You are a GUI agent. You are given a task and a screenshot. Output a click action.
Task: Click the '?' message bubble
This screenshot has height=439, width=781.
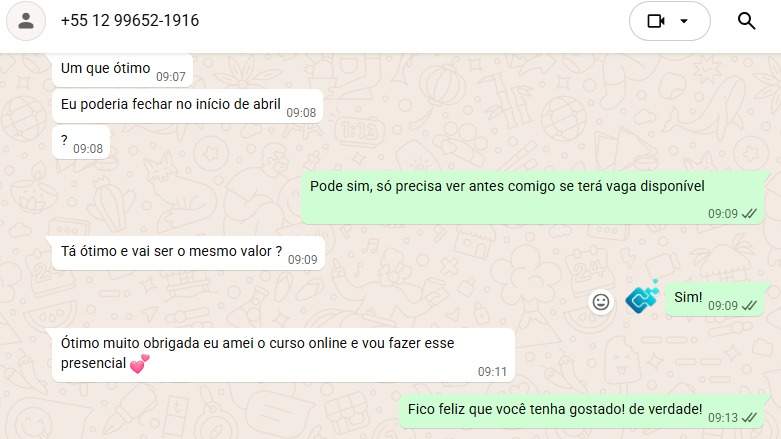point(81,143)
